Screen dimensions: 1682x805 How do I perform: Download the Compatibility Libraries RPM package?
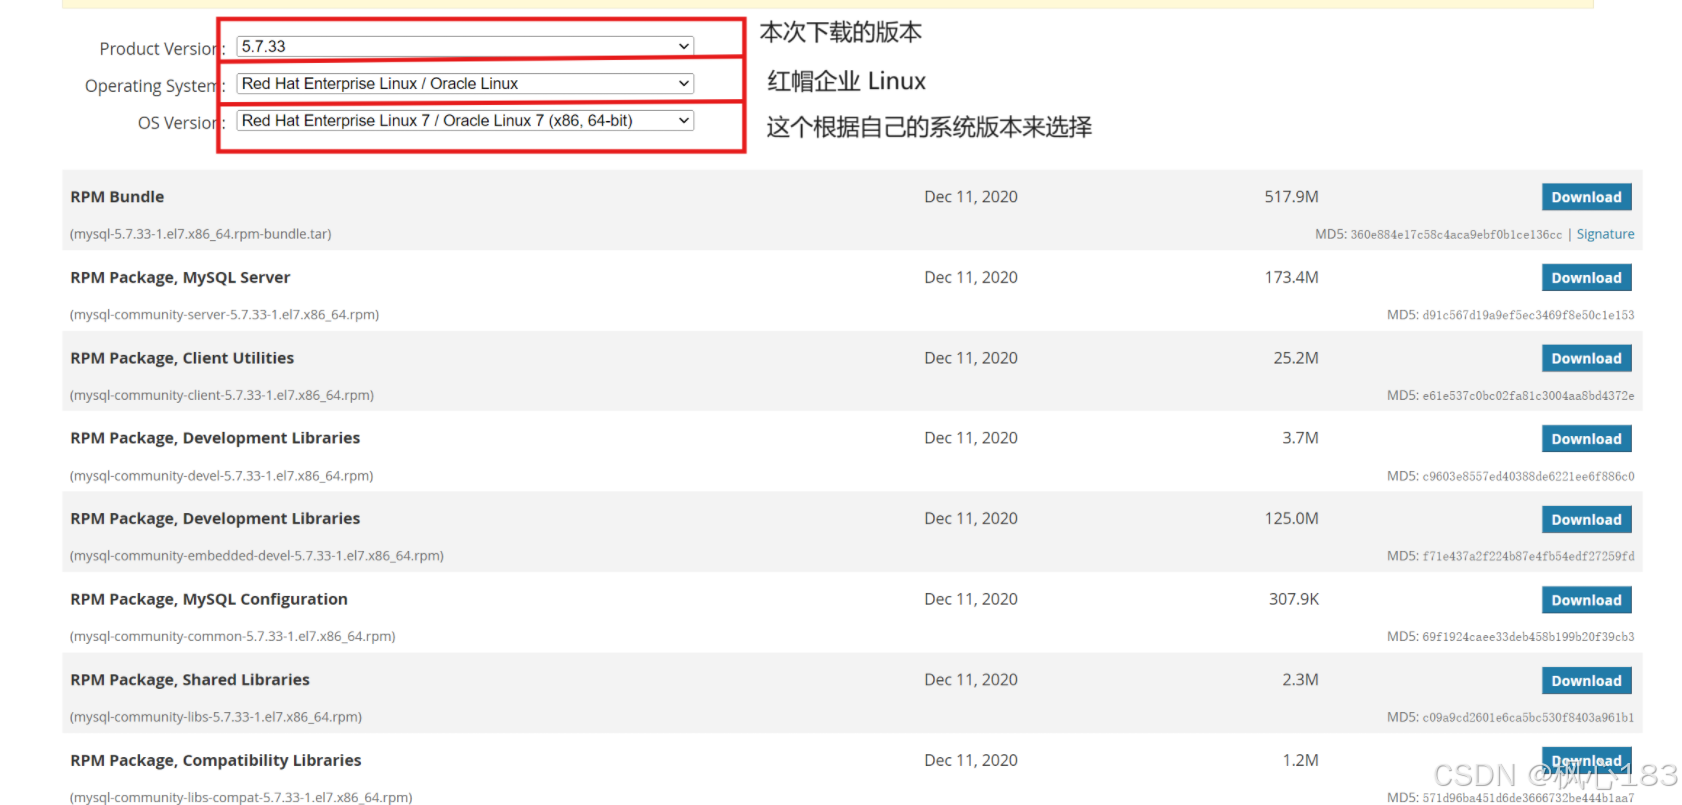click(x=1586, y=761)
